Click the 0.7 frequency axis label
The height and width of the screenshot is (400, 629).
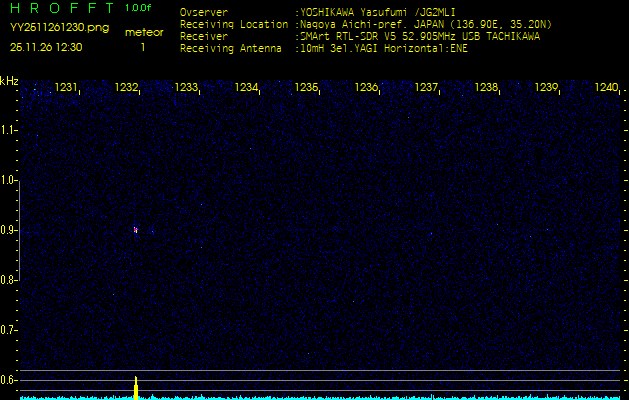(x=10, y=330)
